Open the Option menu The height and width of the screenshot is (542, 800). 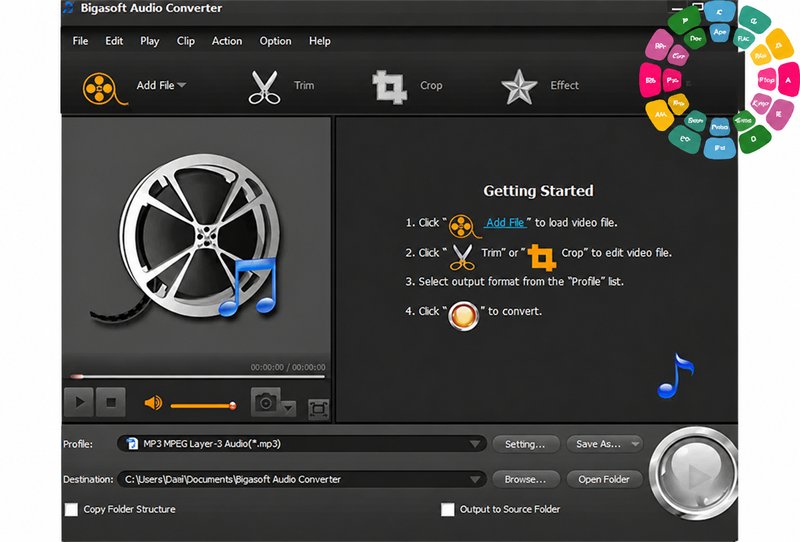tap(276, 41)
